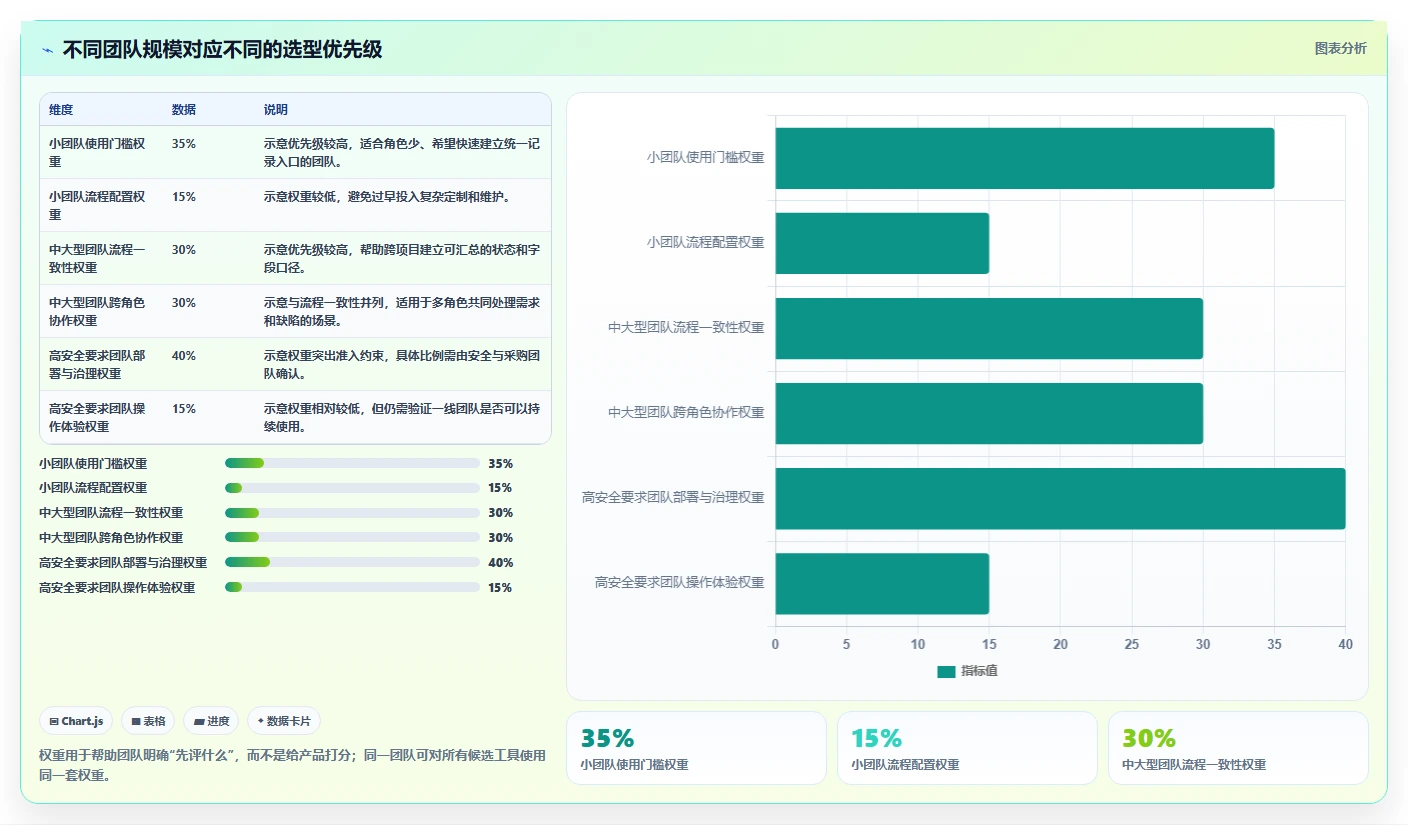Click the chart bar for 高安全要求团队部署与治理权重

point(1060,498)
